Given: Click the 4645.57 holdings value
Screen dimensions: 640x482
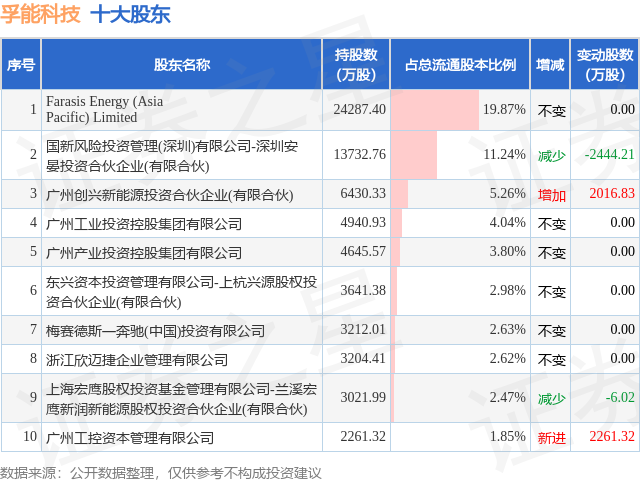Looking at the screenshot, I should pos(363,251).
